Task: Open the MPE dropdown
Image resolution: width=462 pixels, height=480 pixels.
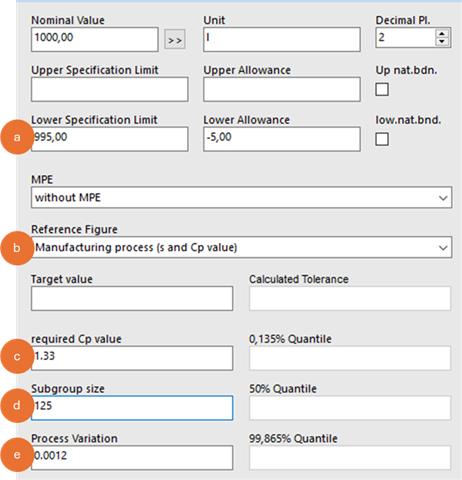Action: (241, 198)
